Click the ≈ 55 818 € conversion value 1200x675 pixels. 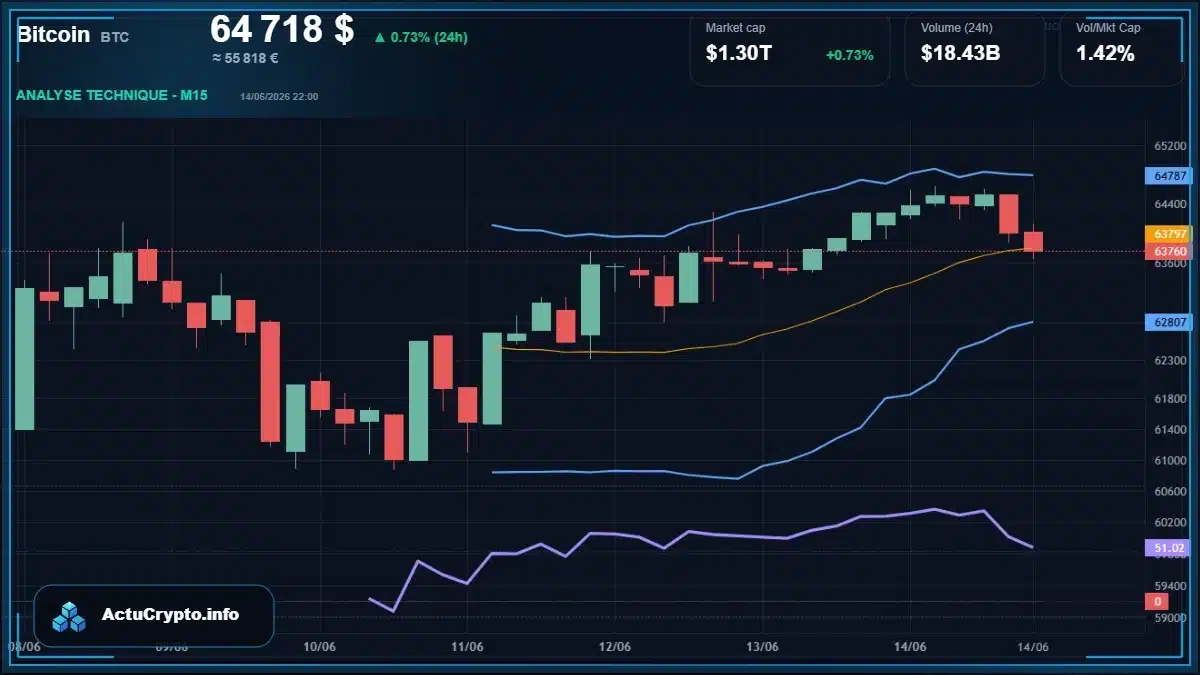coord(245,58)
